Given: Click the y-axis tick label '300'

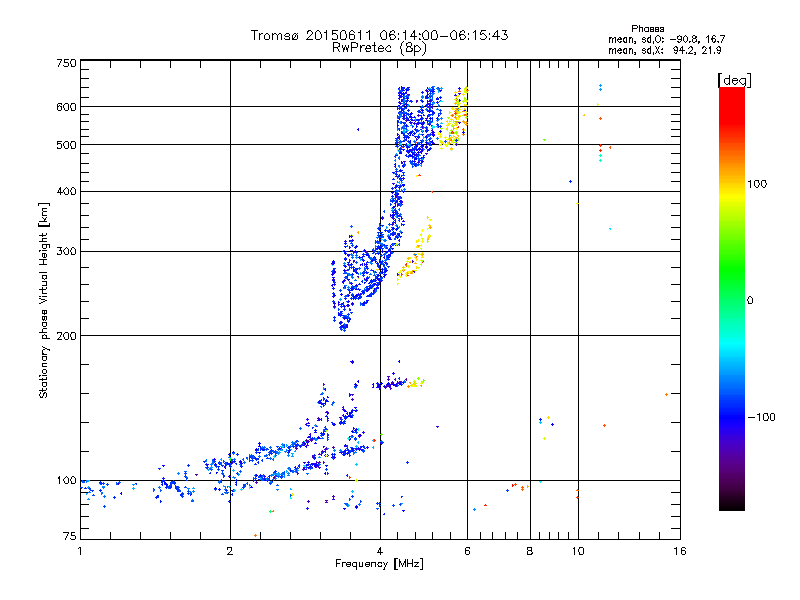Looking at the screenshot, I should pyautogui.click(x=66, y=251).
